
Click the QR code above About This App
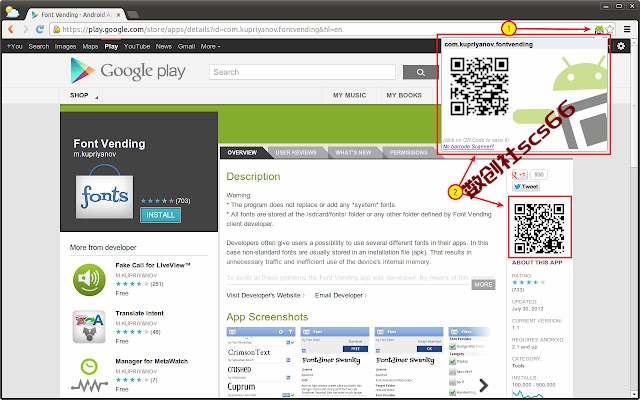(540, 227)
